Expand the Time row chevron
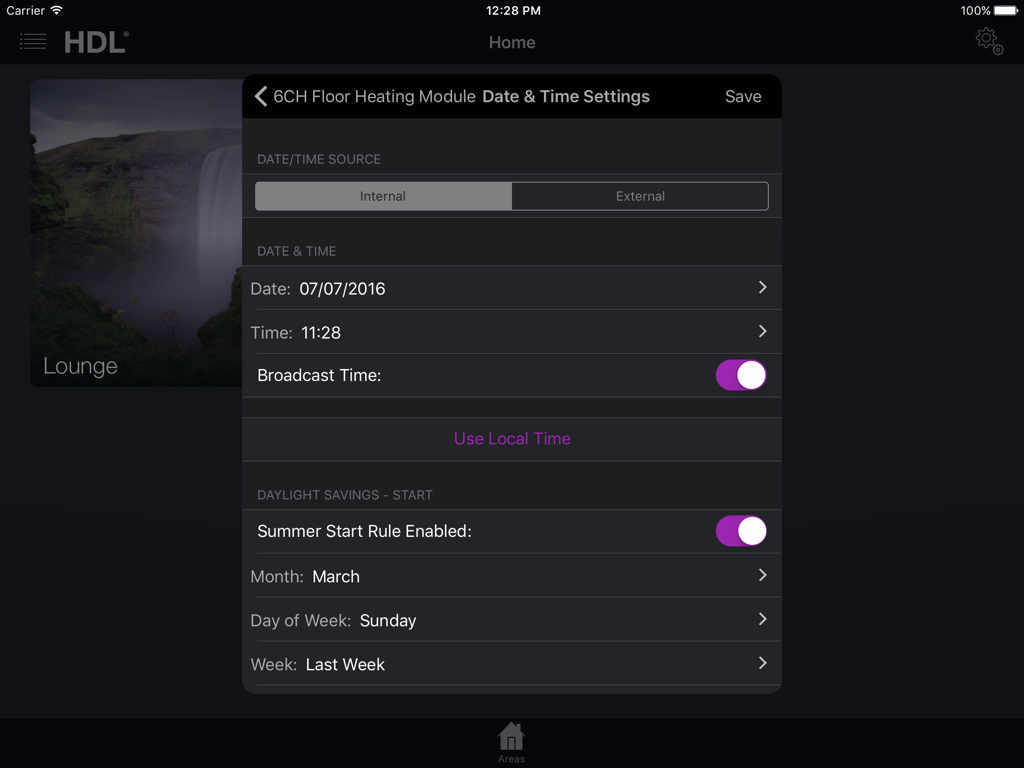 (762, 331)
